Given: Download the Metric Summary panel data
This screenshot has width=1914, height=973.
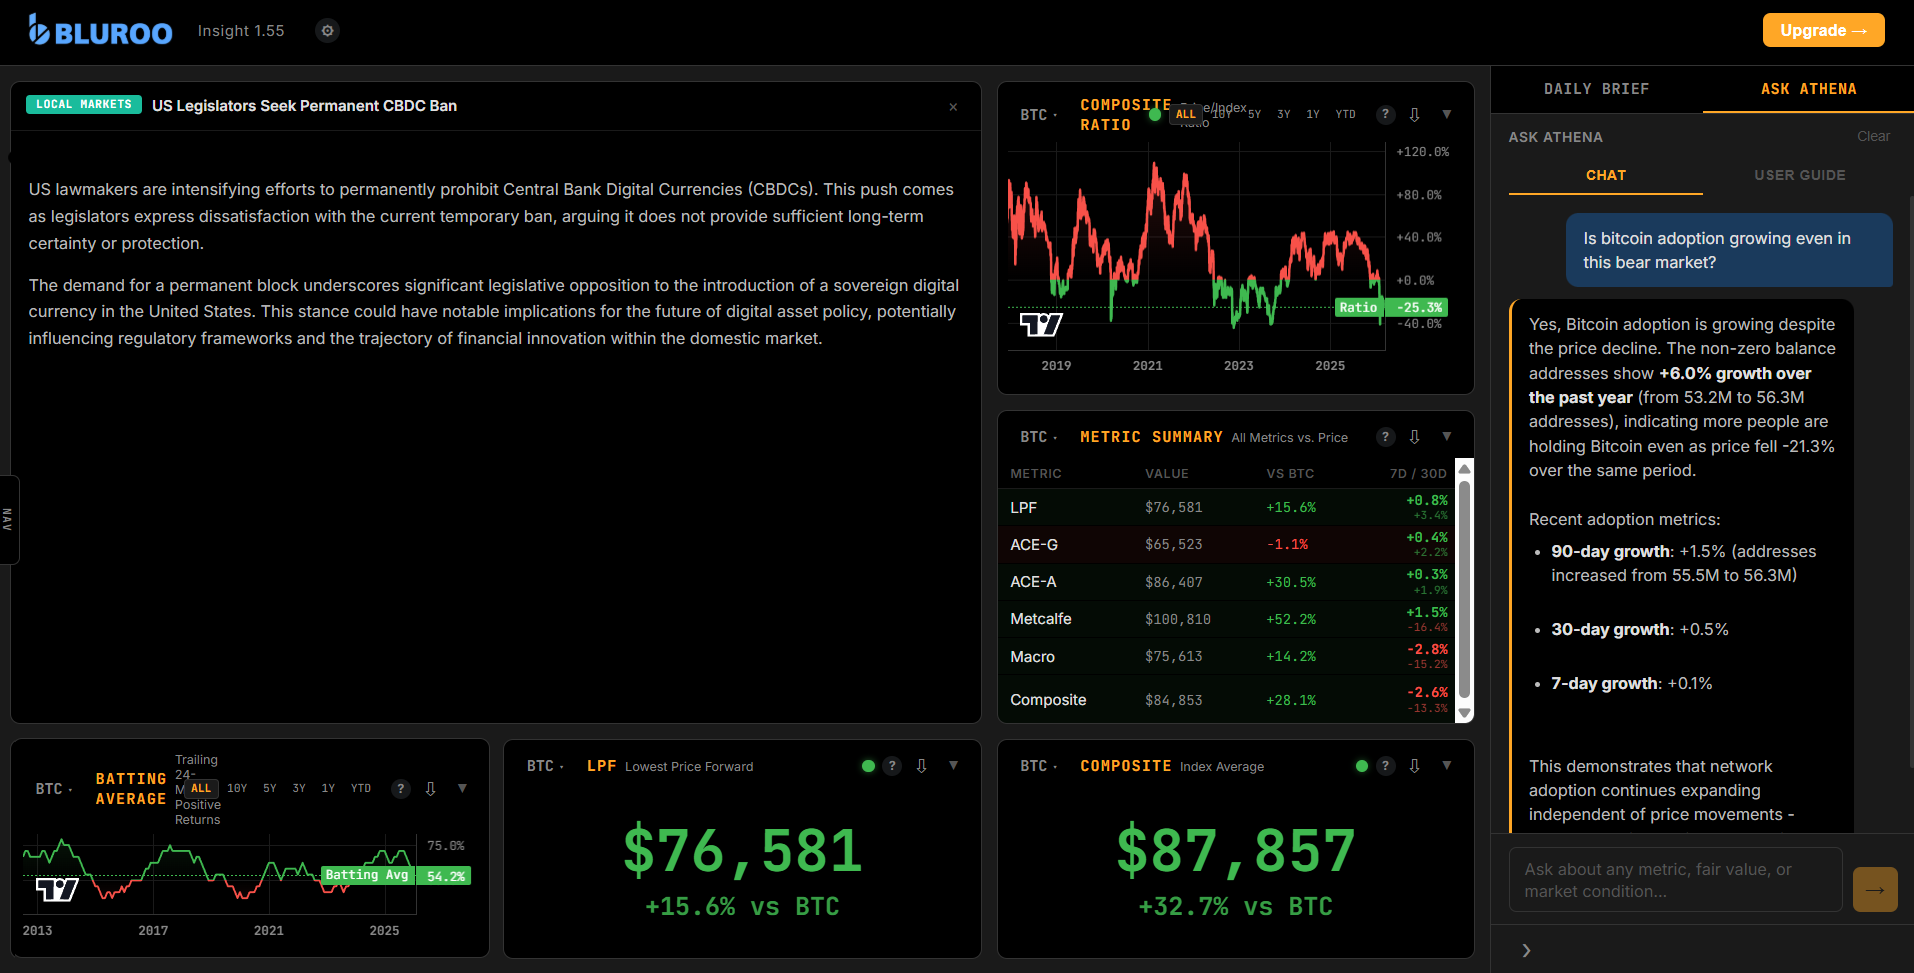Looking at the screenshot, I should (x=1414, y=437).
